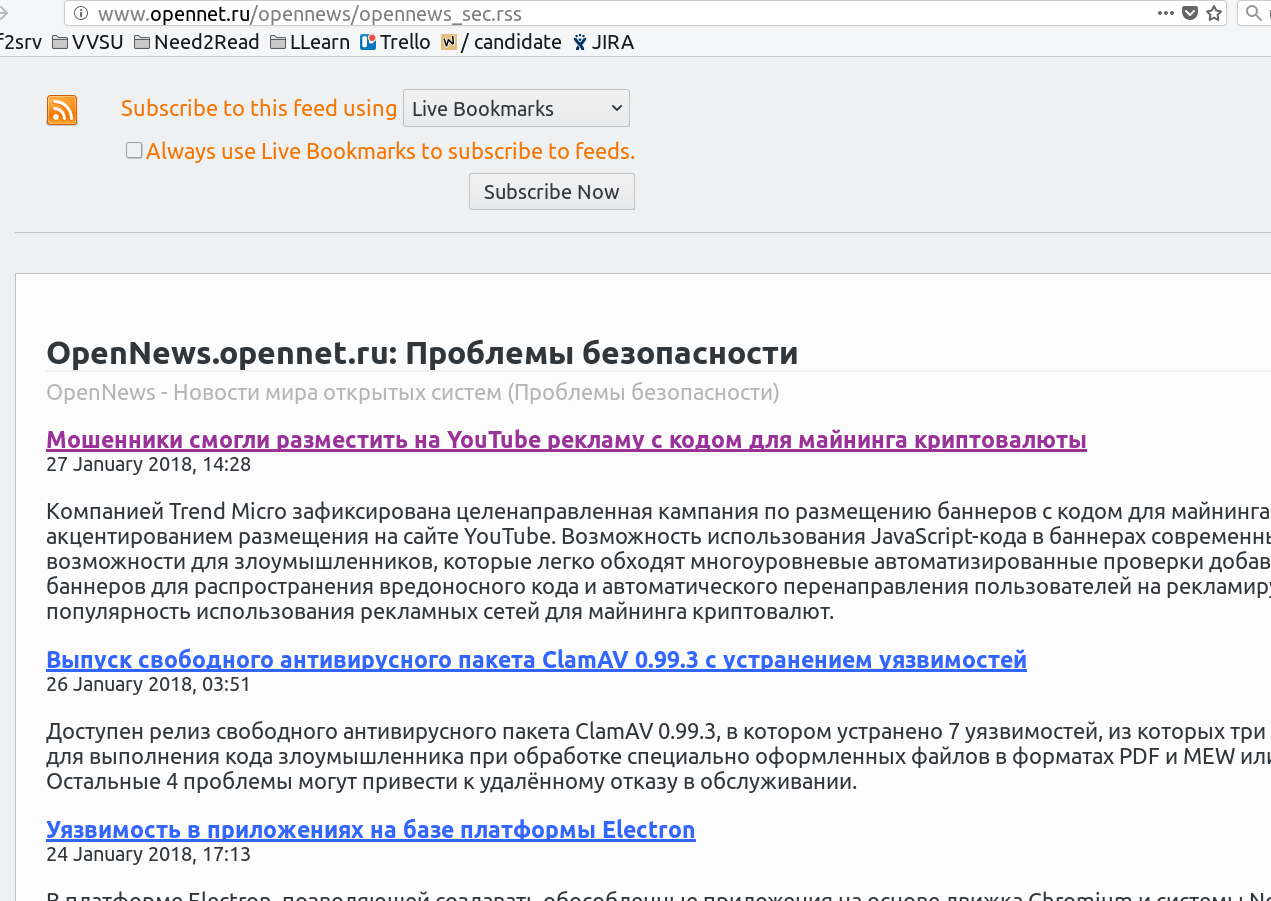Click the Subscribe Now button
Image resolution: width=1271 pixels, height=901 pixels.
[x=552, y=192]
